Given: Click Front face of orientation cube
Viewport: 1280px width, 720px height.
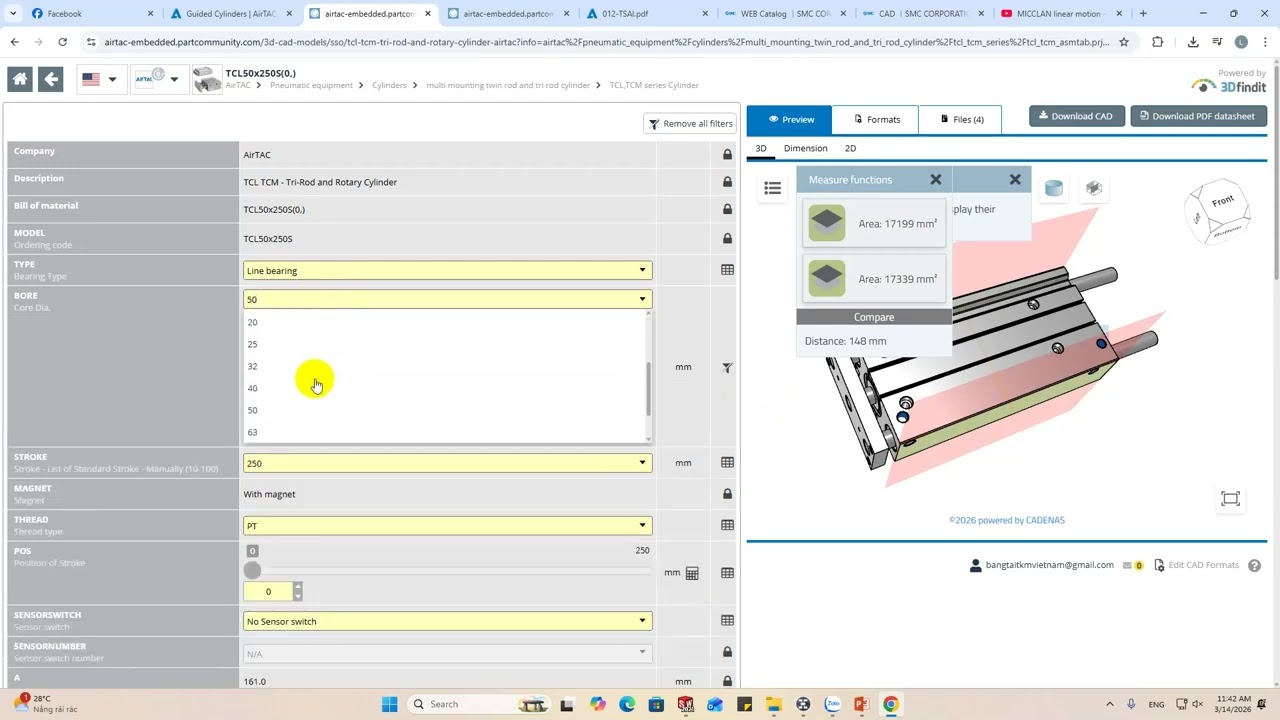Looking at the screenshot, I should point(1222,202).
